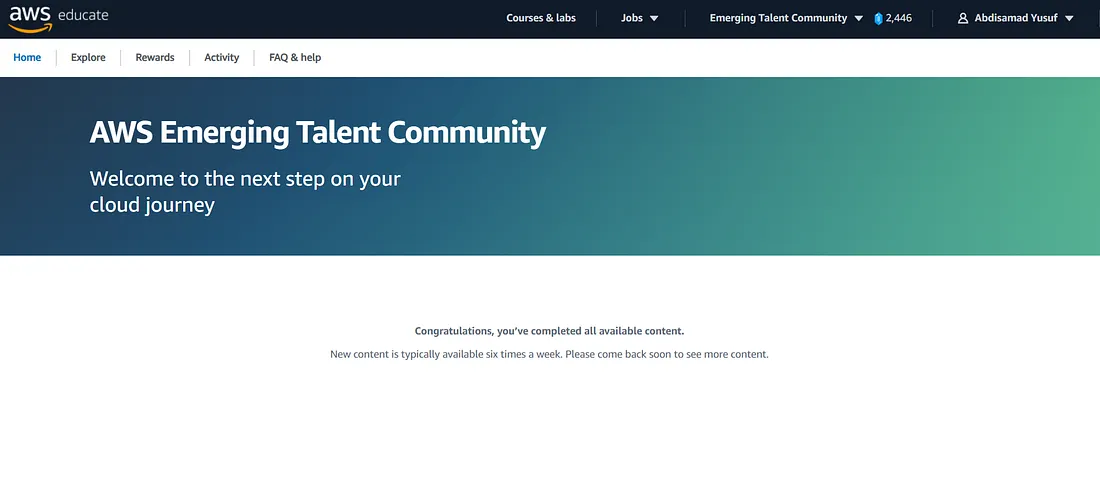This screenshot has width=1100, height=484.
Task: Open Emerging Talent Community menu
Action: [x=778, y=18]
